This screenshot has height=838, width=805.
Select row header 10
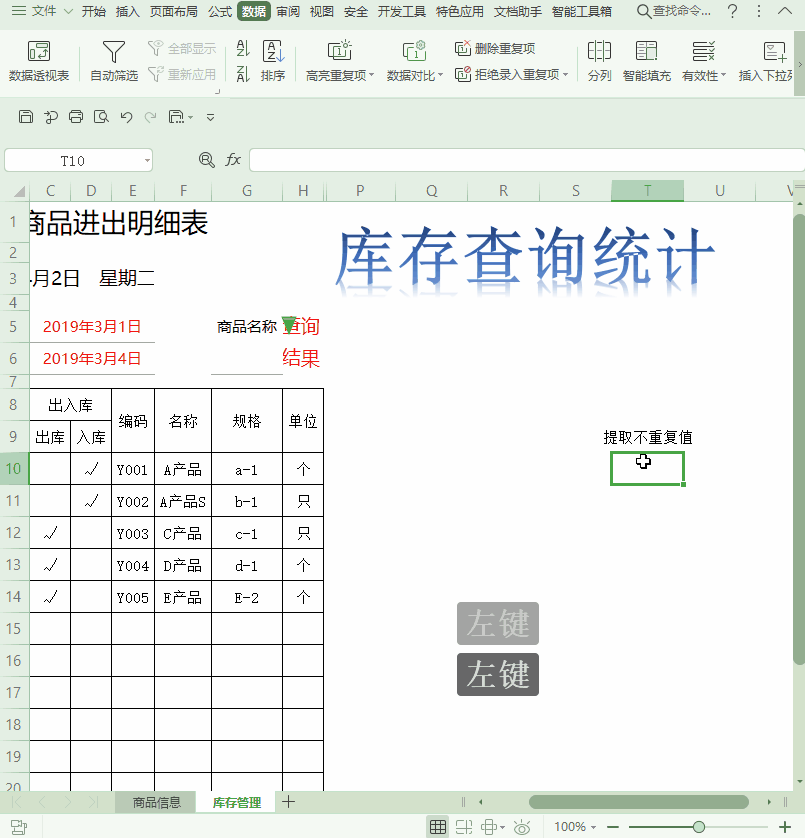(x=14, y=469)
